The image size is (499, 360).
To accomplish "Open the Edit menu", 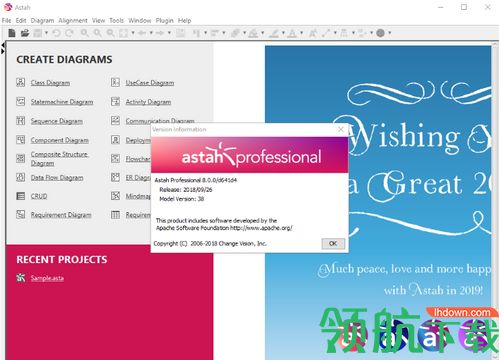I will point(21,21).
